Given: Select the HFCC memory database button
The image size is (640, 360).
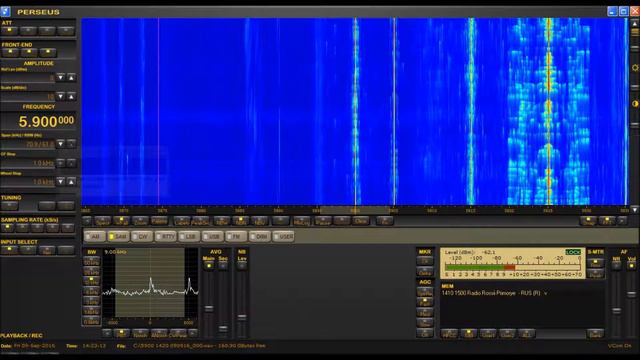Looking at the screenshot, I should tap(449, 333).
